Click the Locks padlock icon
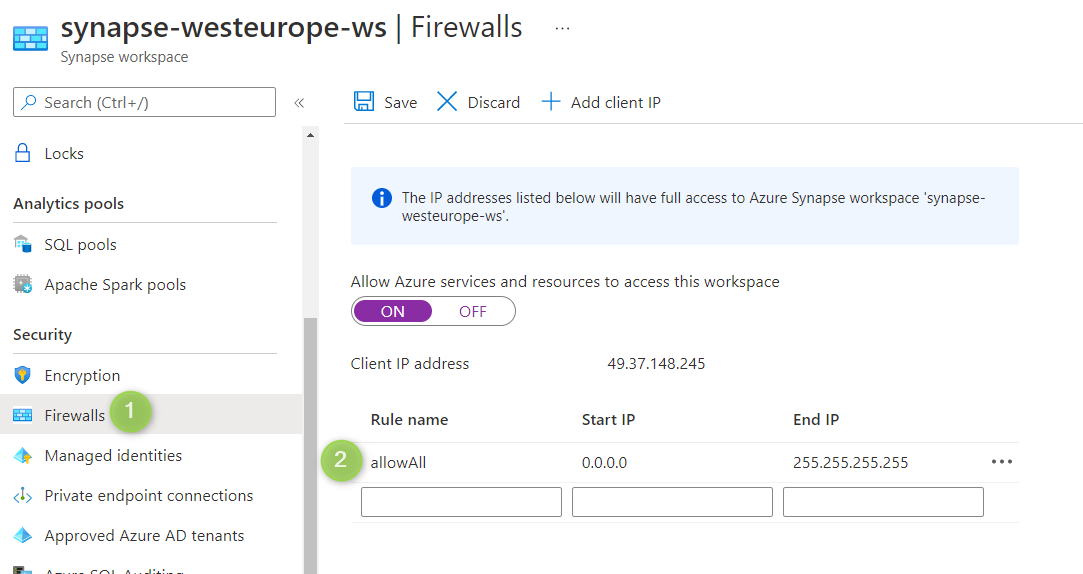 [22, 153]
